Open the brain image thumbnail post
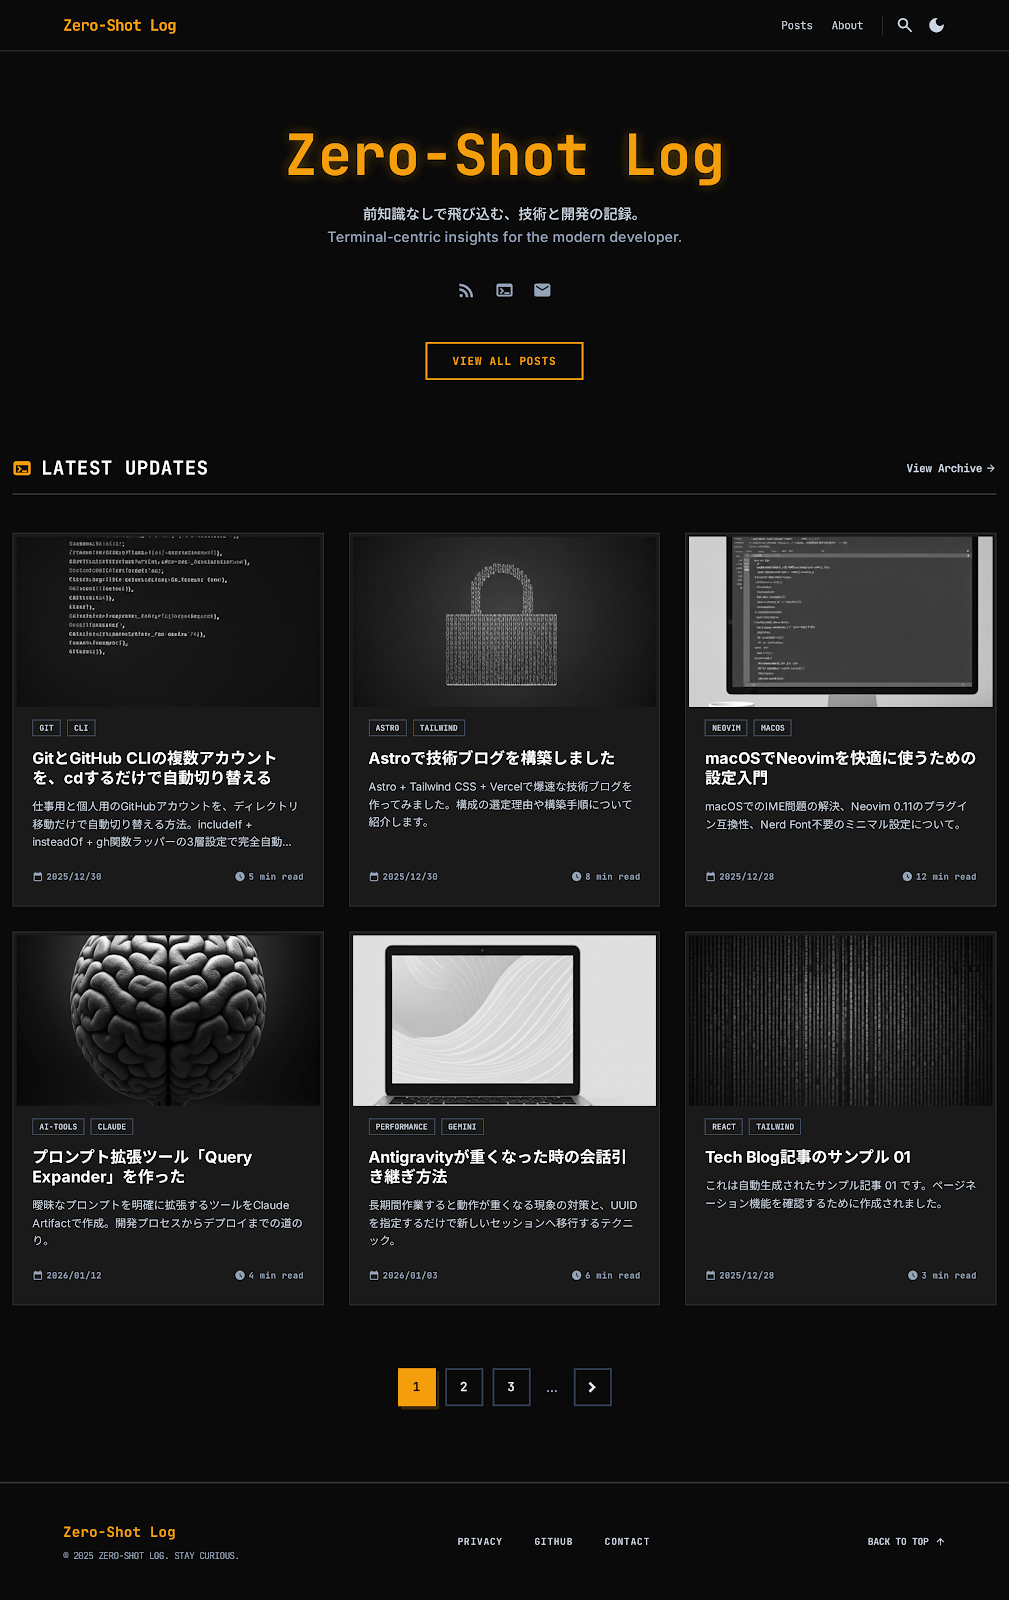This screenshot has height=1600, width=1009. [168, 1019]
